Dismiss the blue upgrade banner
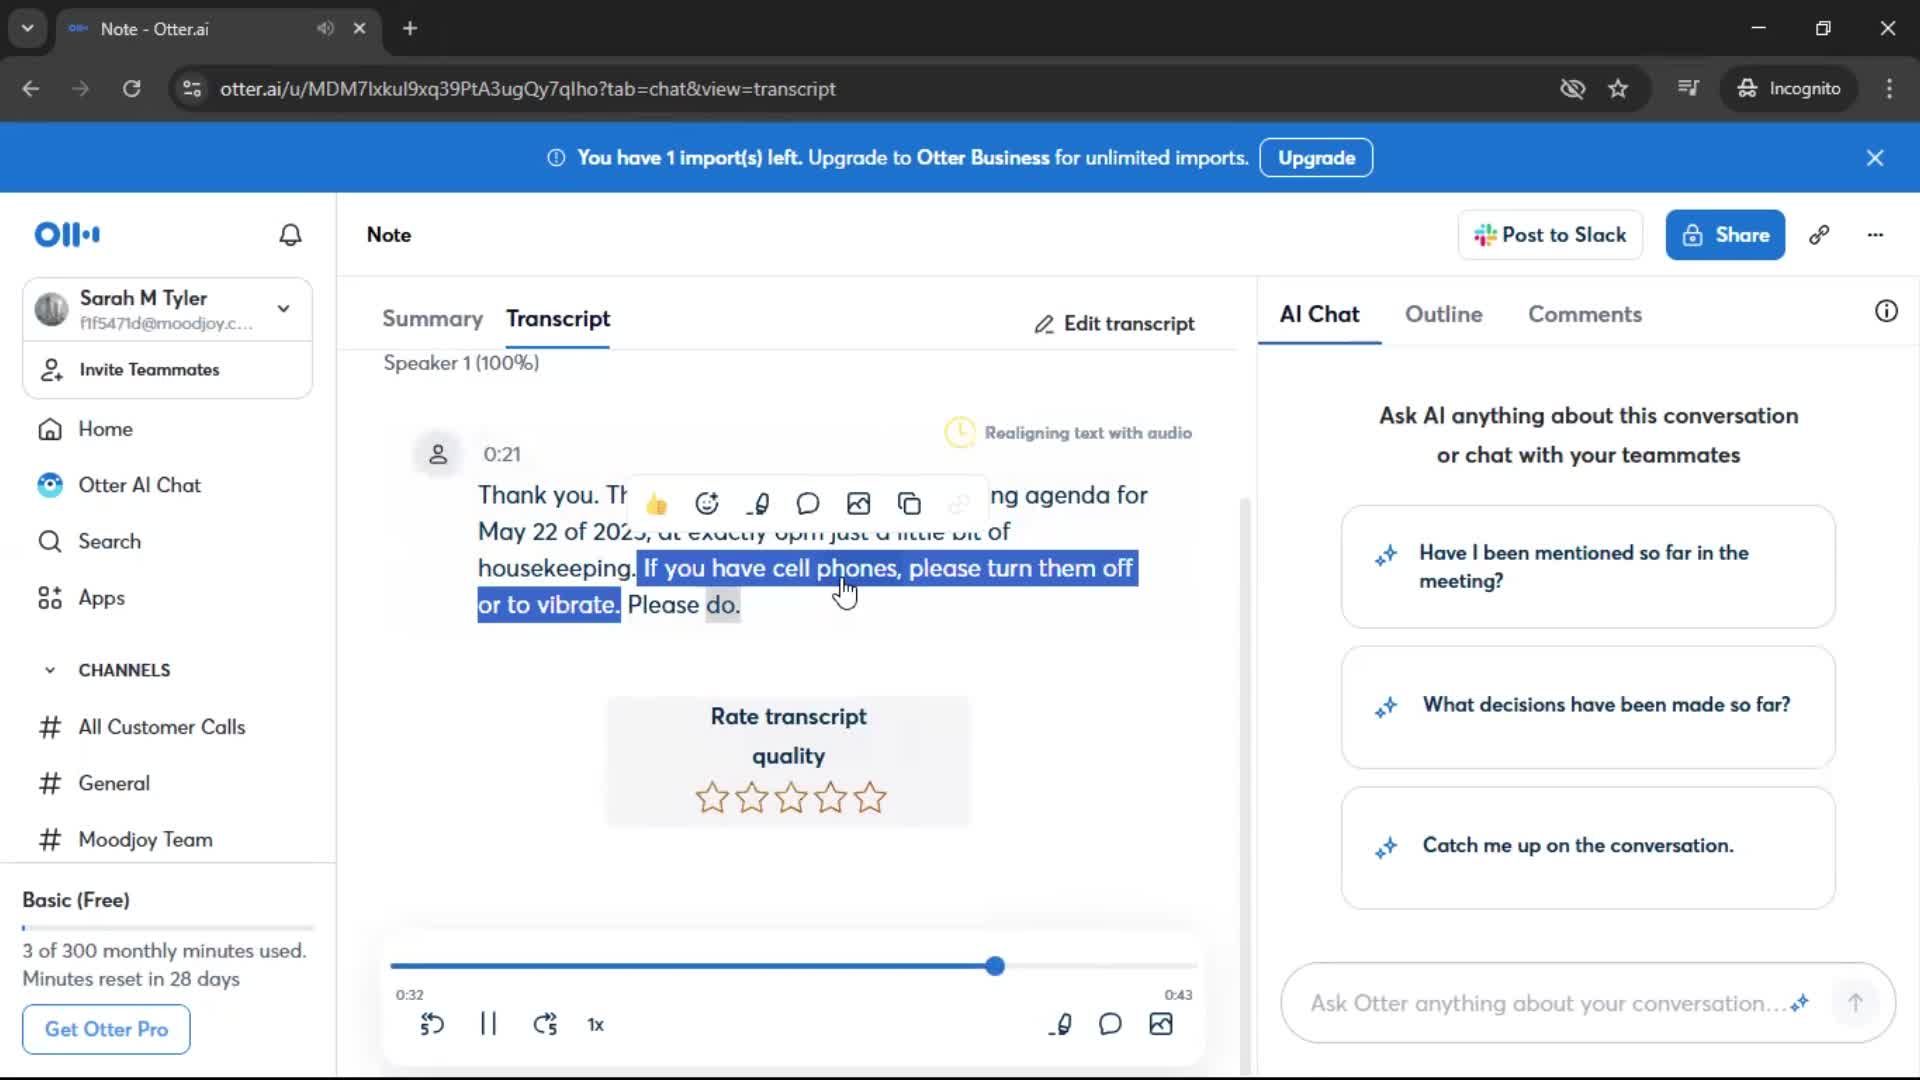Screen dimensions: 1920x1080 (1875, 158)
